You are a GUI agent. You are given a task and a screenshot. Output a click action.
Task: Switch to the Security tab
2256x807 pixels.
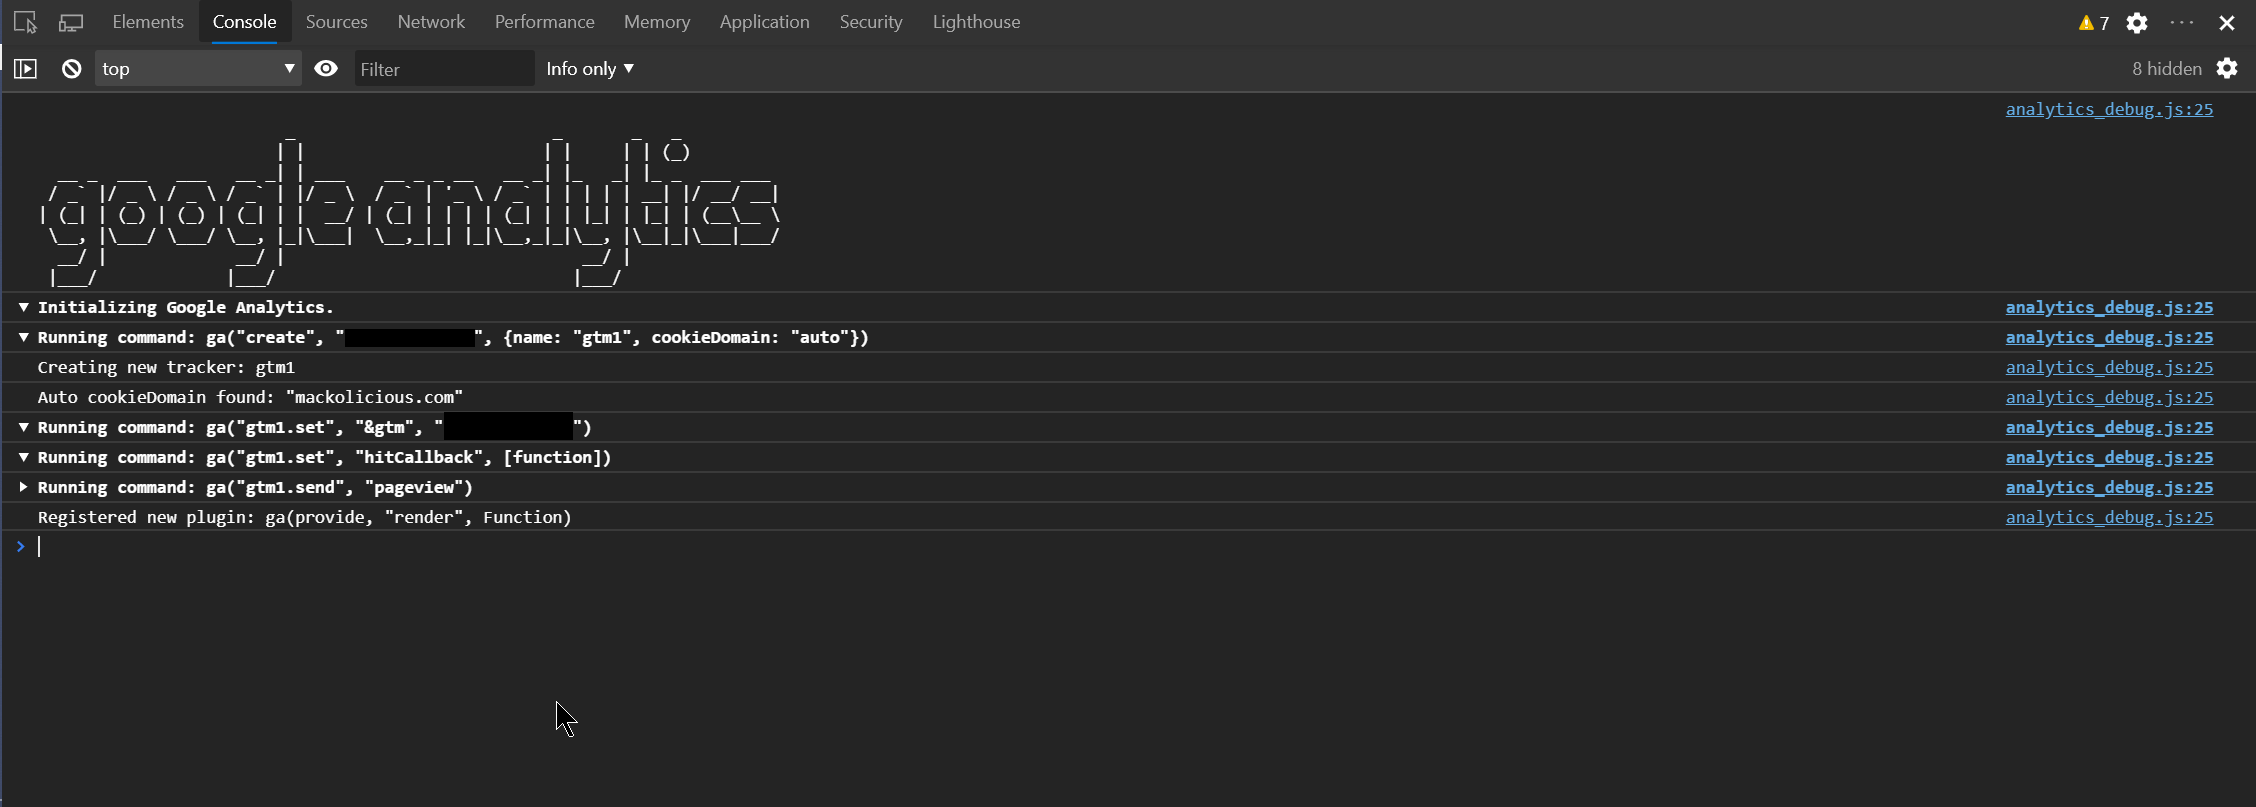[871, 22]
